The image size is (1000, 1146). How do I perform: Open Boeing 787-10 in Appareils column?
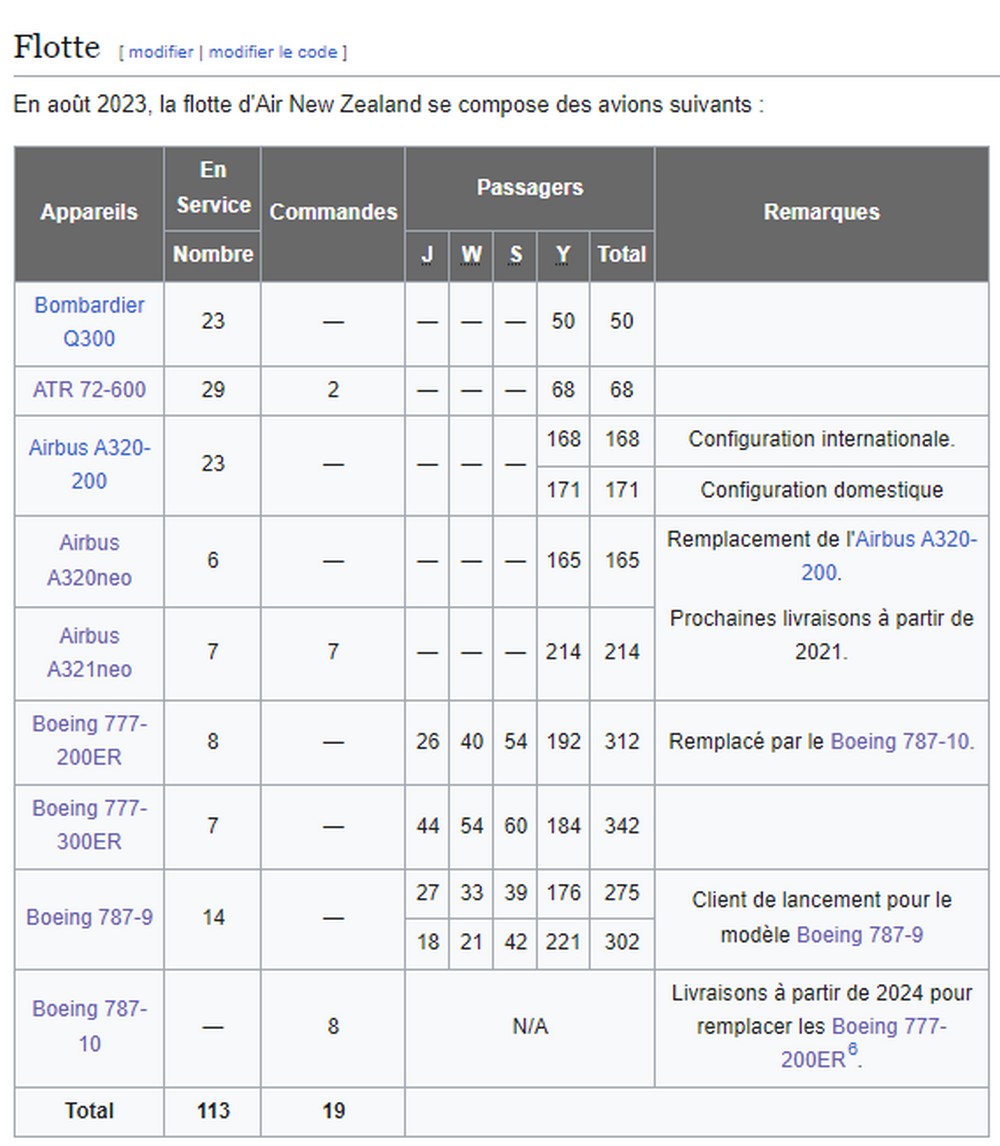point(89,1026)
